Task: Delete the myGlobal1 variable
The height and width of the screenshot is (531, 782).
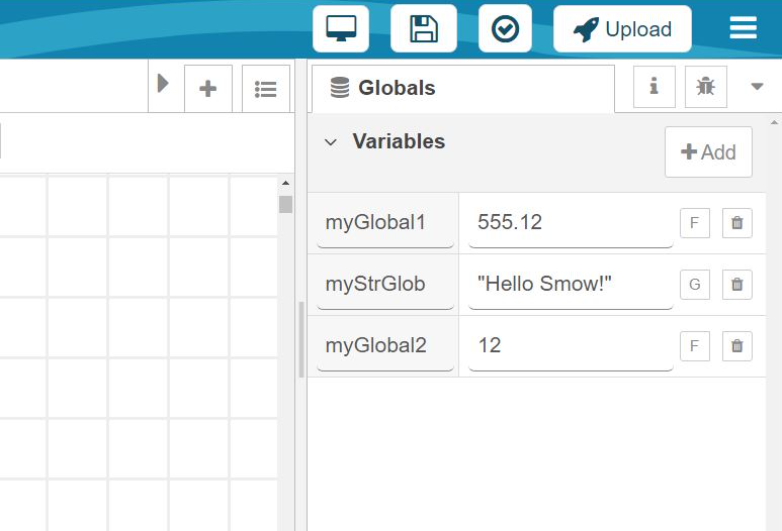Action: (737, 223)
